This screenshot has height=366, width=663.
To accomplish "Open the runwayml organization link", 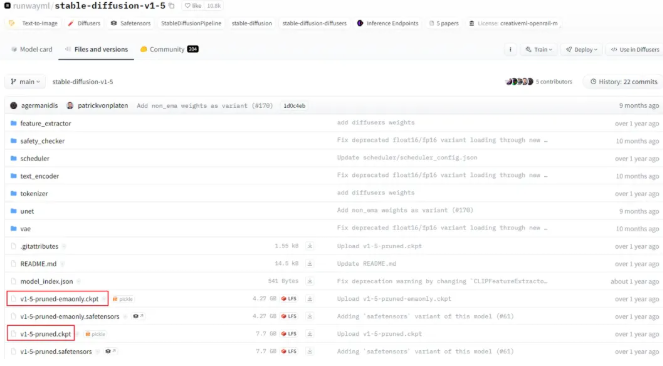I will (31, 6).
